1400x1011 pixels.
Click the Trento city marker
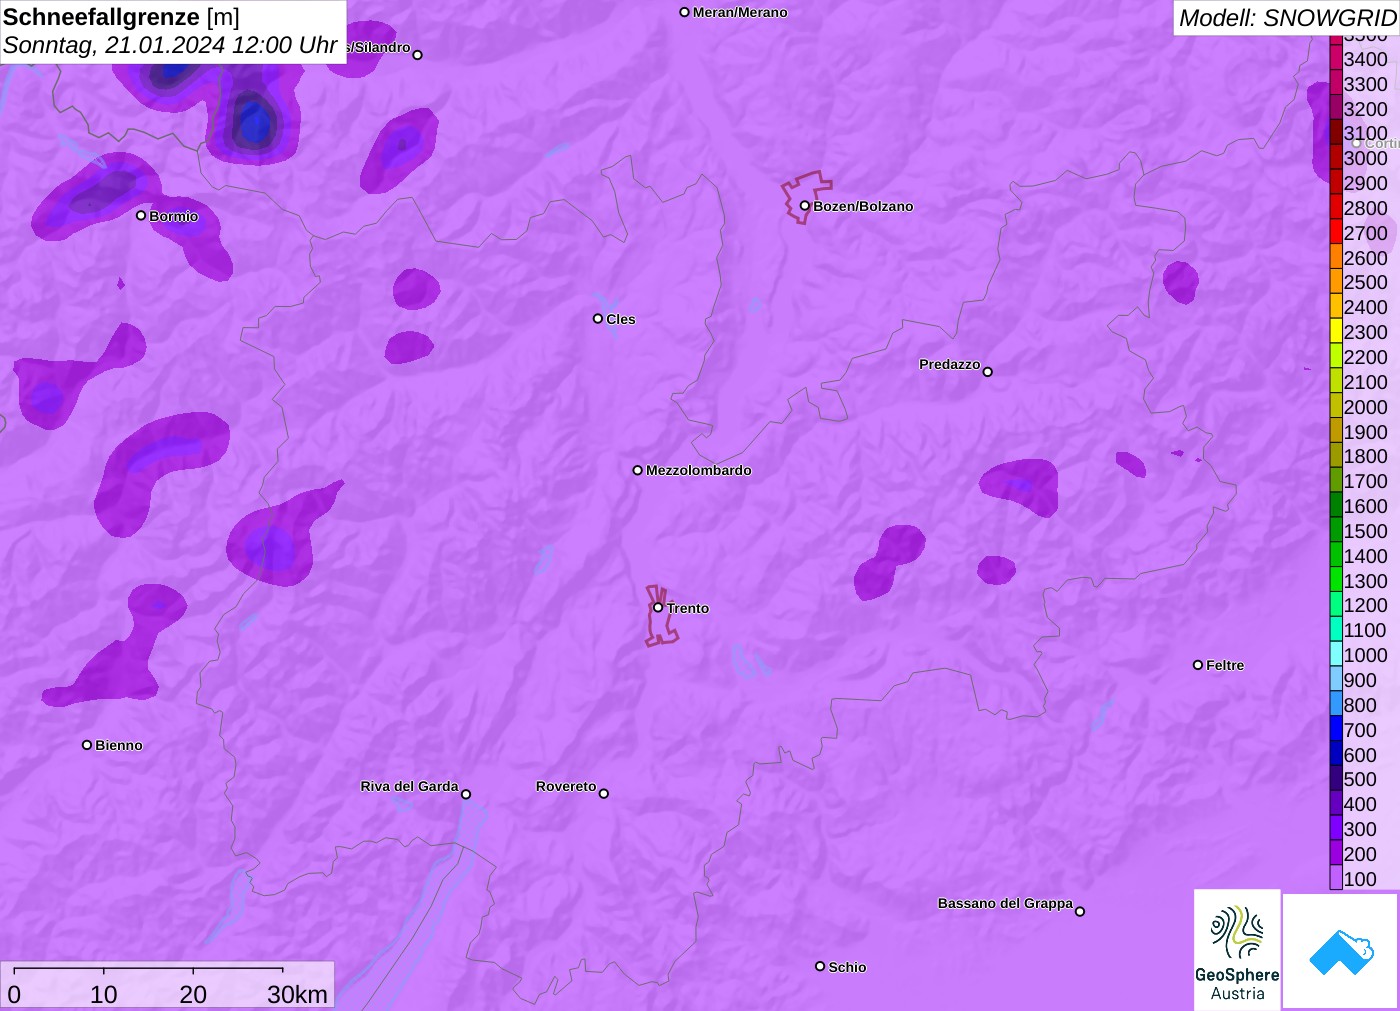coord(658,607)
